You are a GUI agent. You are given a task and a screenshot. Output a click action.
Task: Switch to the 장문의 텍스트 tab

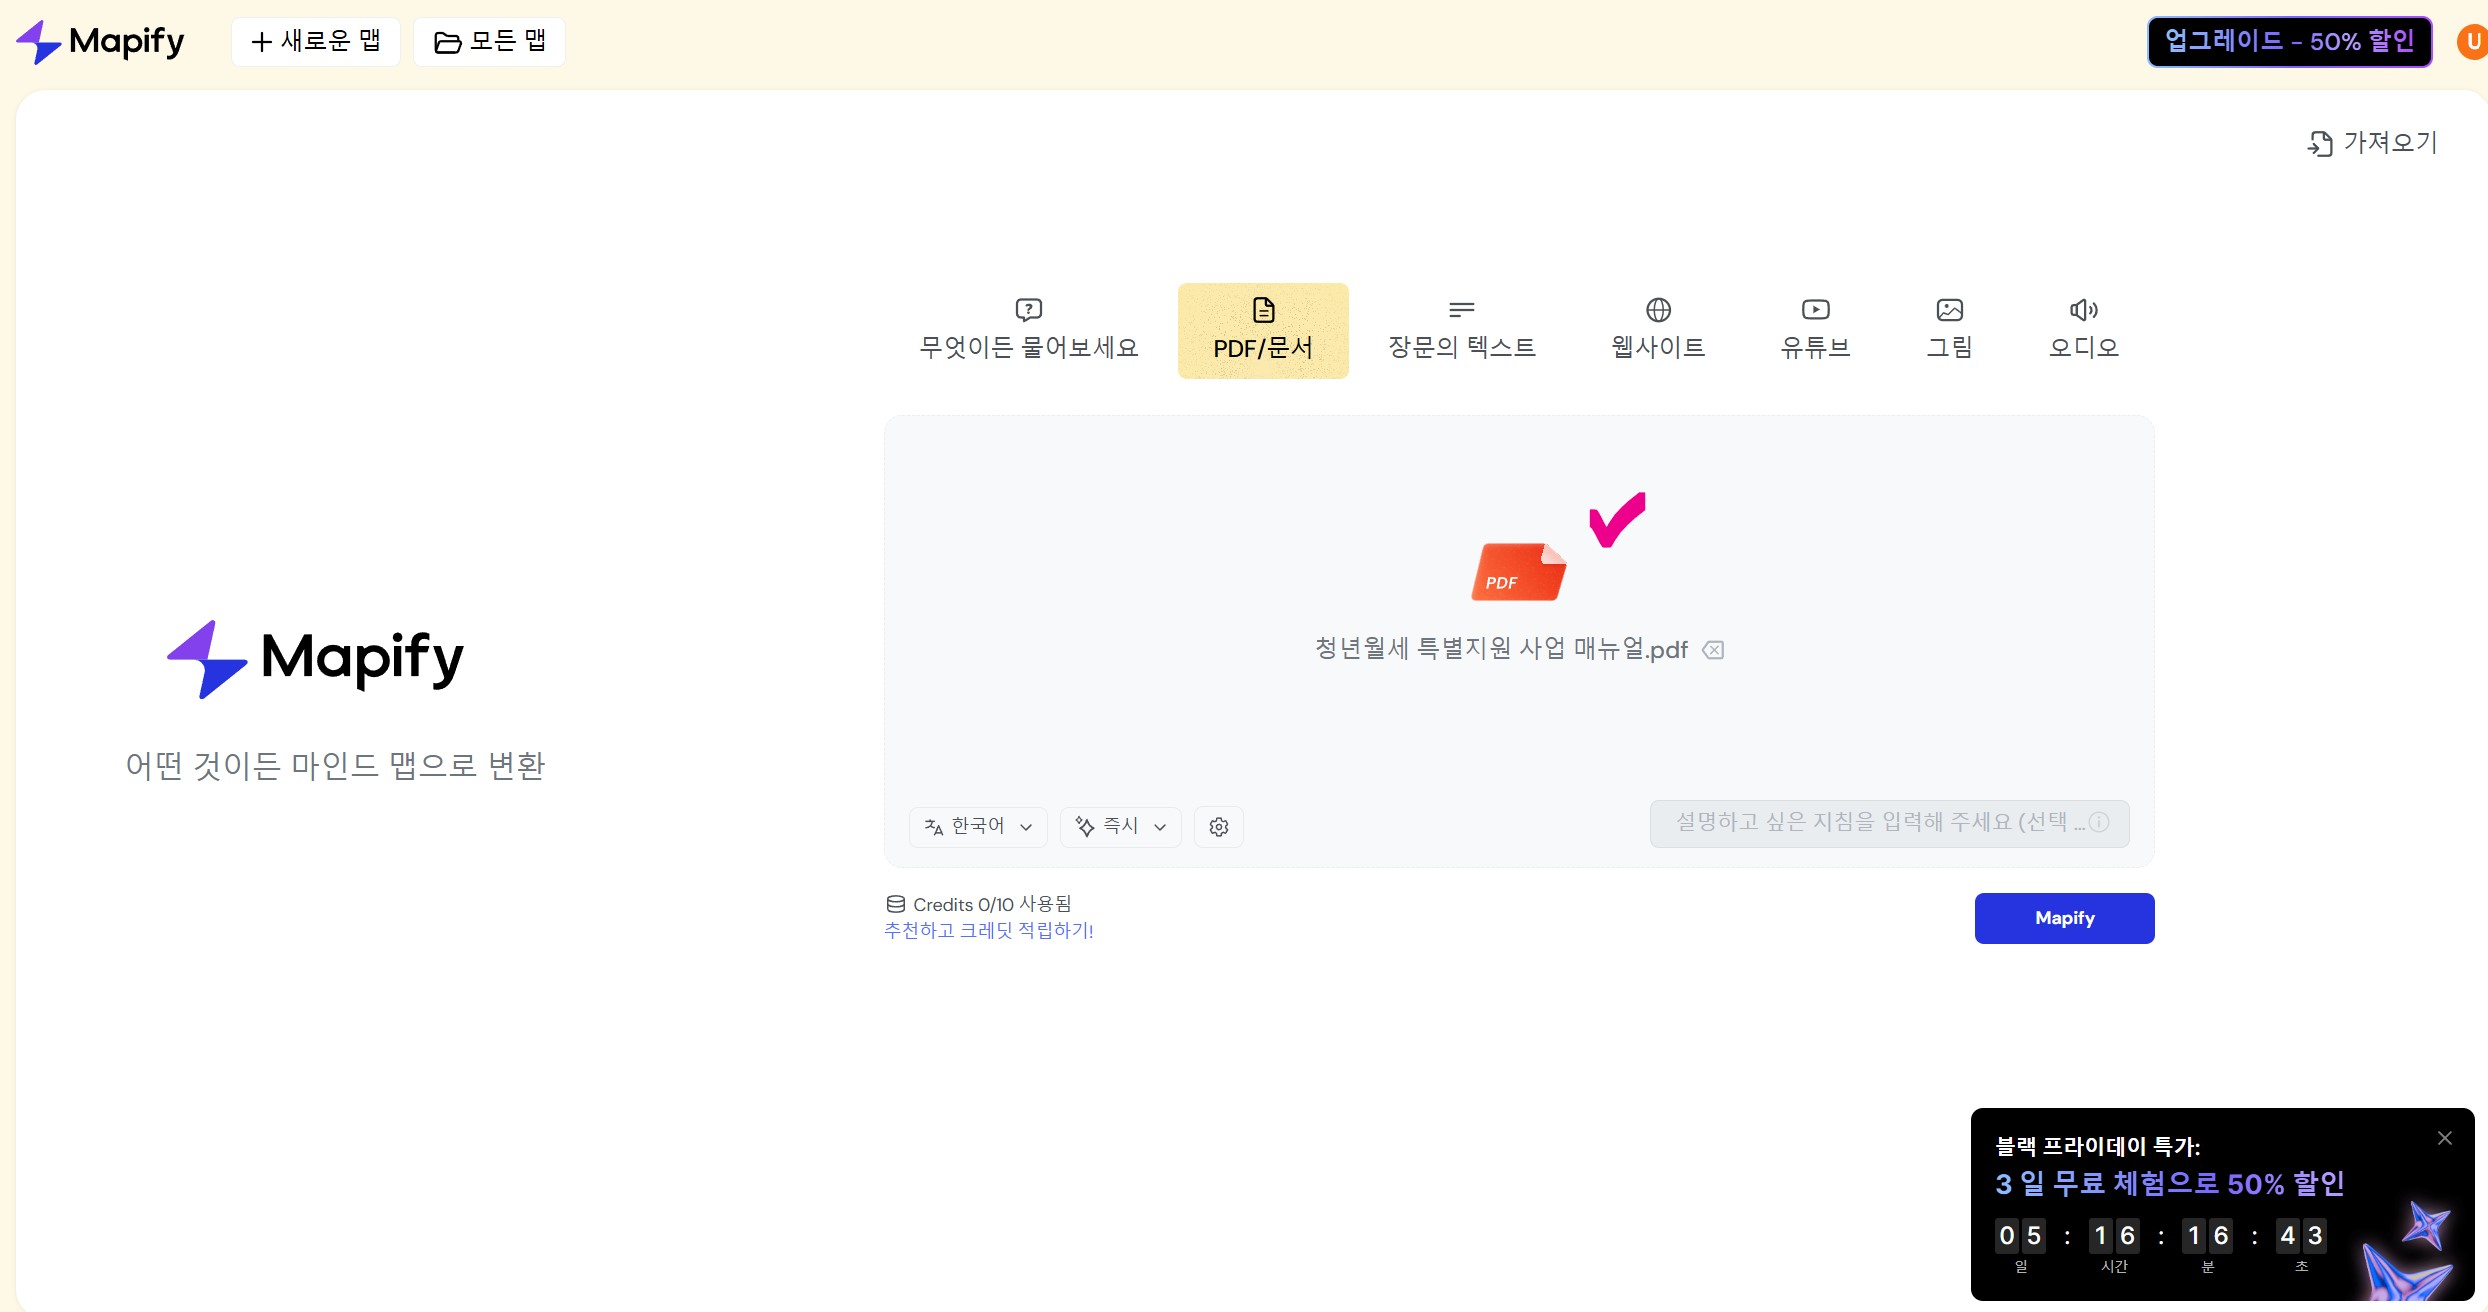click(x=1461, y=330)
